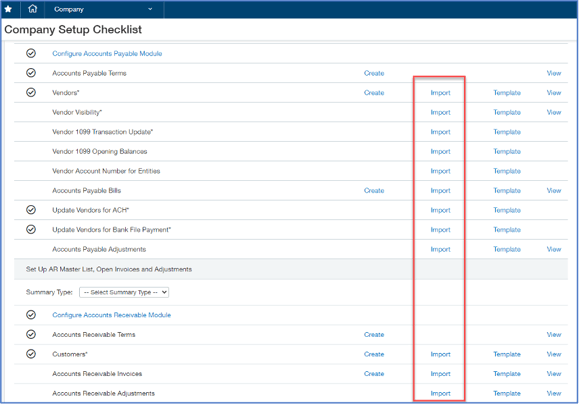Import Accounts Payable Bills
This screenshot has height=405, width=579.
tap(441, 191)
